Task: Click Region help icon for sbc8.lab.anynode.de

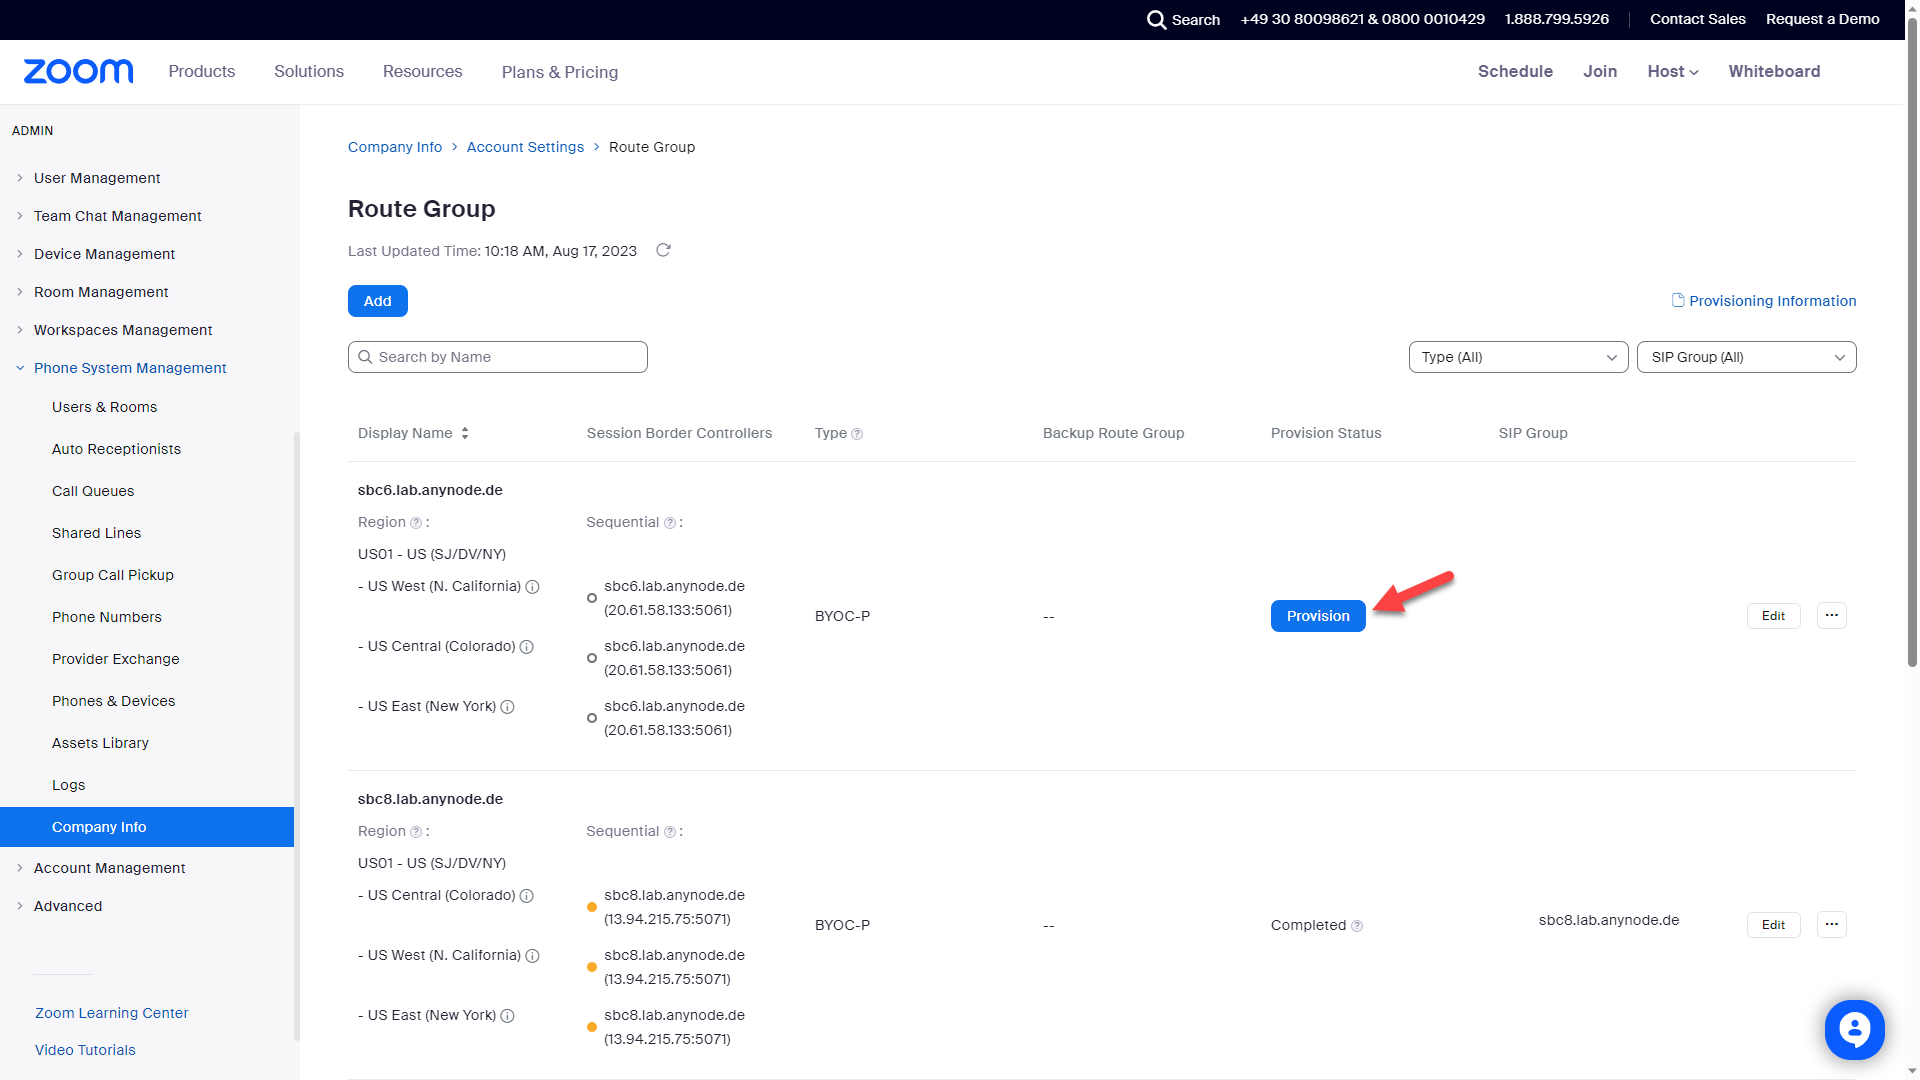Action: [416, 832]
